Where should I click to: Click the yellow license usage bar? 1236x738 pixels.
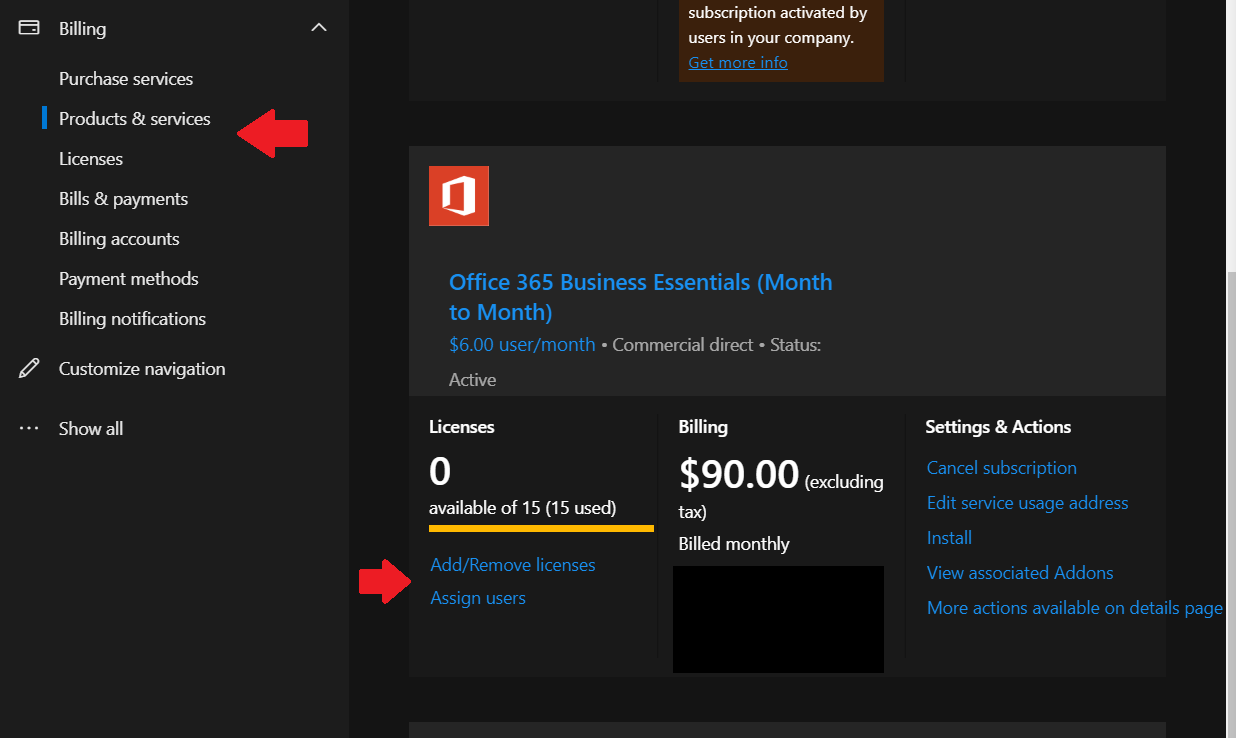pos(541,528)
